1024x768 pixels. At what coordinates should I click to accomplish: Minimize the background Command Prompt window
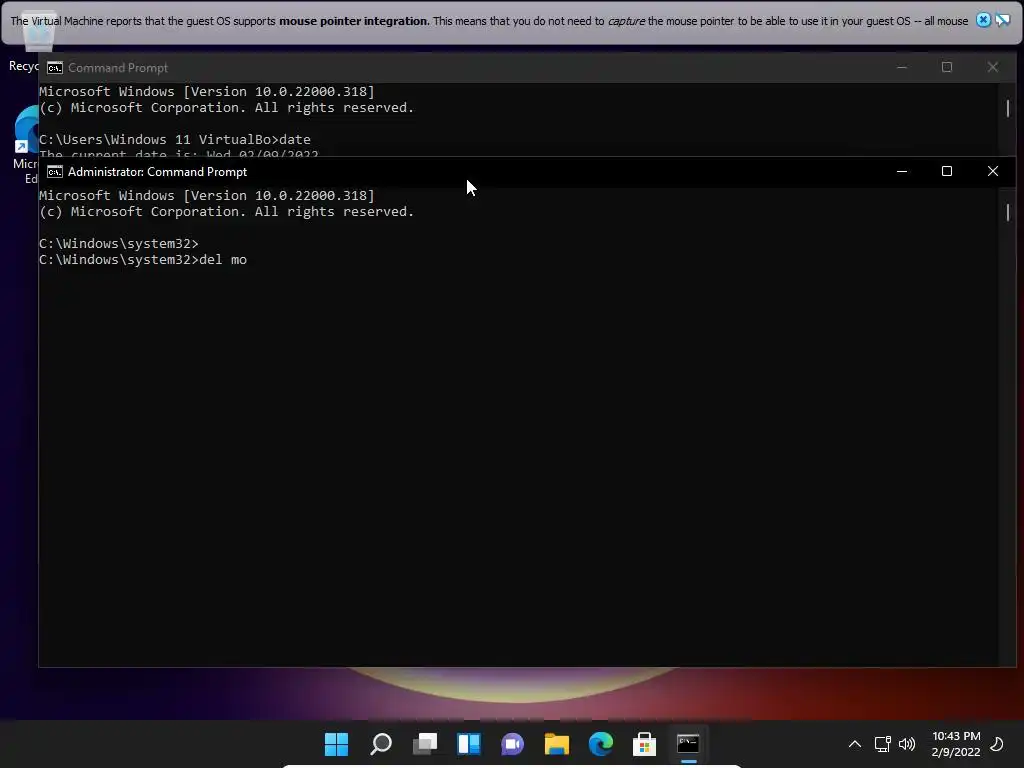coord(902,67)
